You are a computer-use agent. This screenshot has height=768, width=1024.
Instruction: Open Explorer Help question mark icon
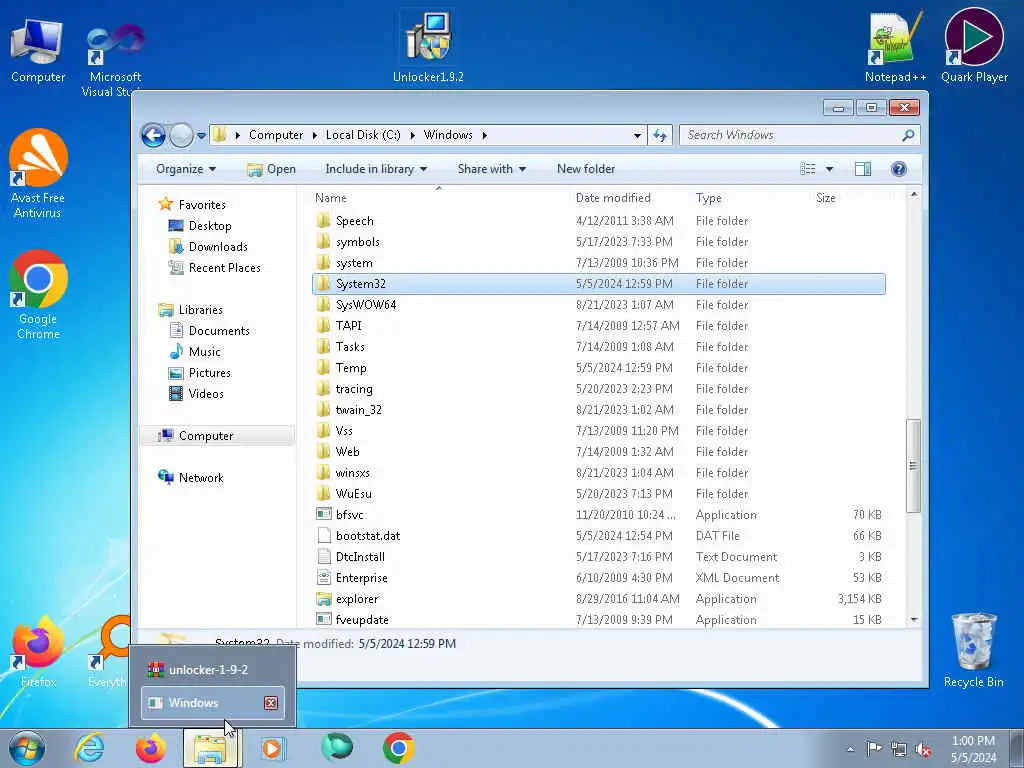coord(899,169)
